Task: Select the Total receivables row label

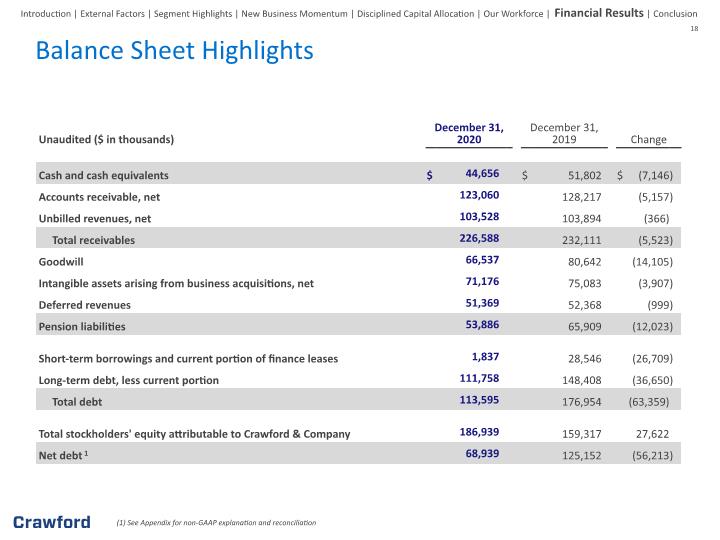Action: point(94,240)
